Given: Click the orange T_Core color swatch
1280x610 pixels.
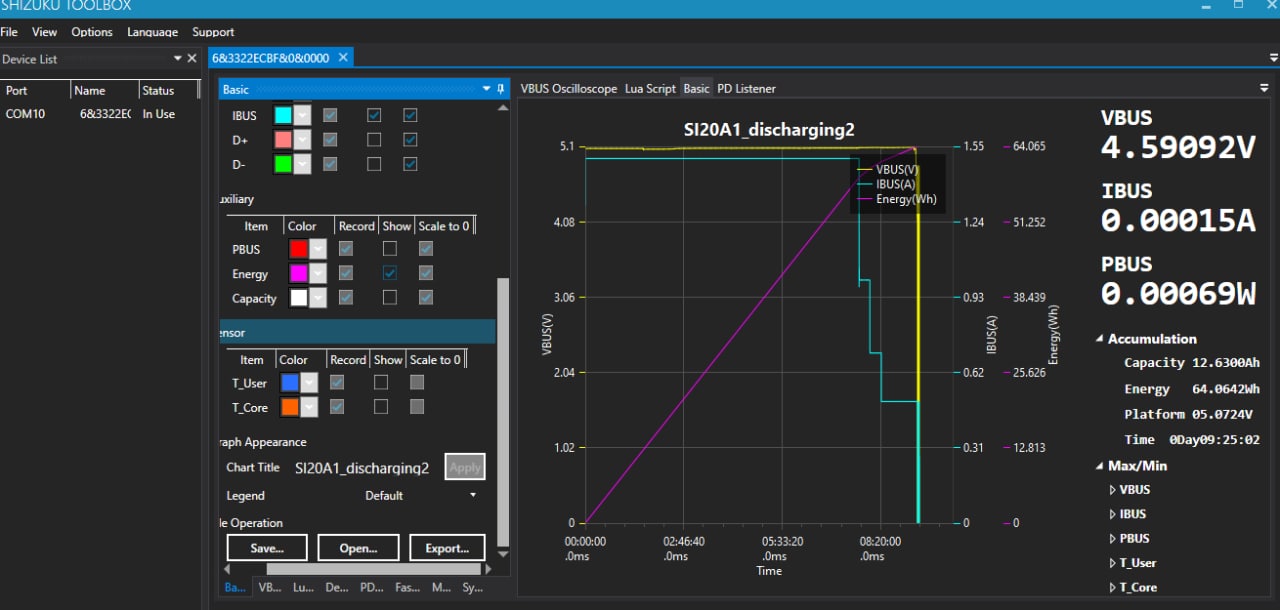Looking at the screenshot, I should click(x=290, y=406).
